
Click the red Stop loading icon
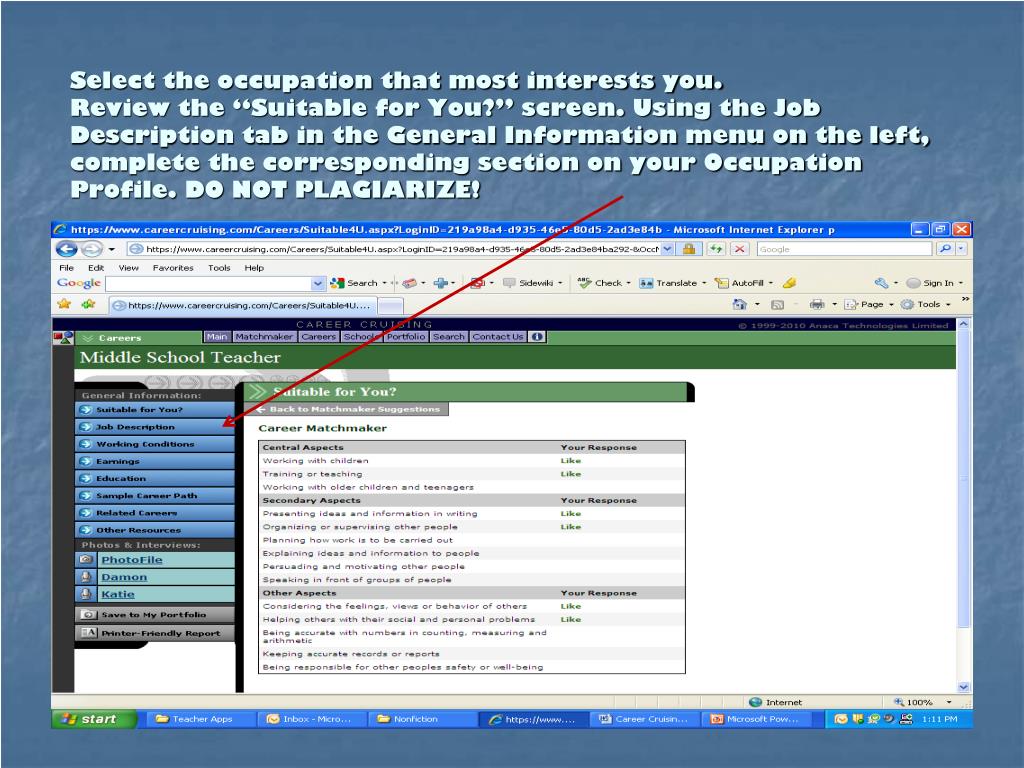point(739,249)
